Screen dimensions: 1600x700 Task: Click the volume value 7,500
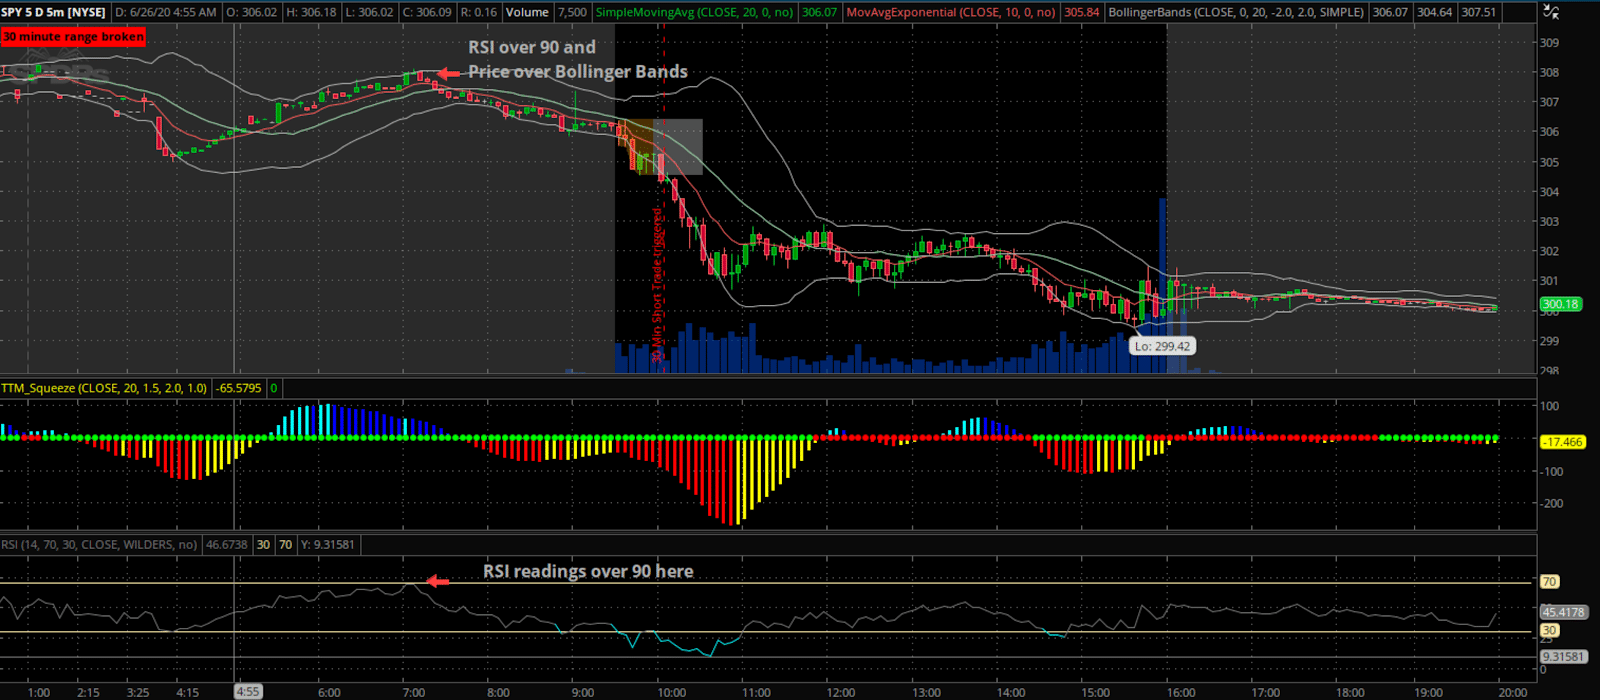(x=572, y=12)
